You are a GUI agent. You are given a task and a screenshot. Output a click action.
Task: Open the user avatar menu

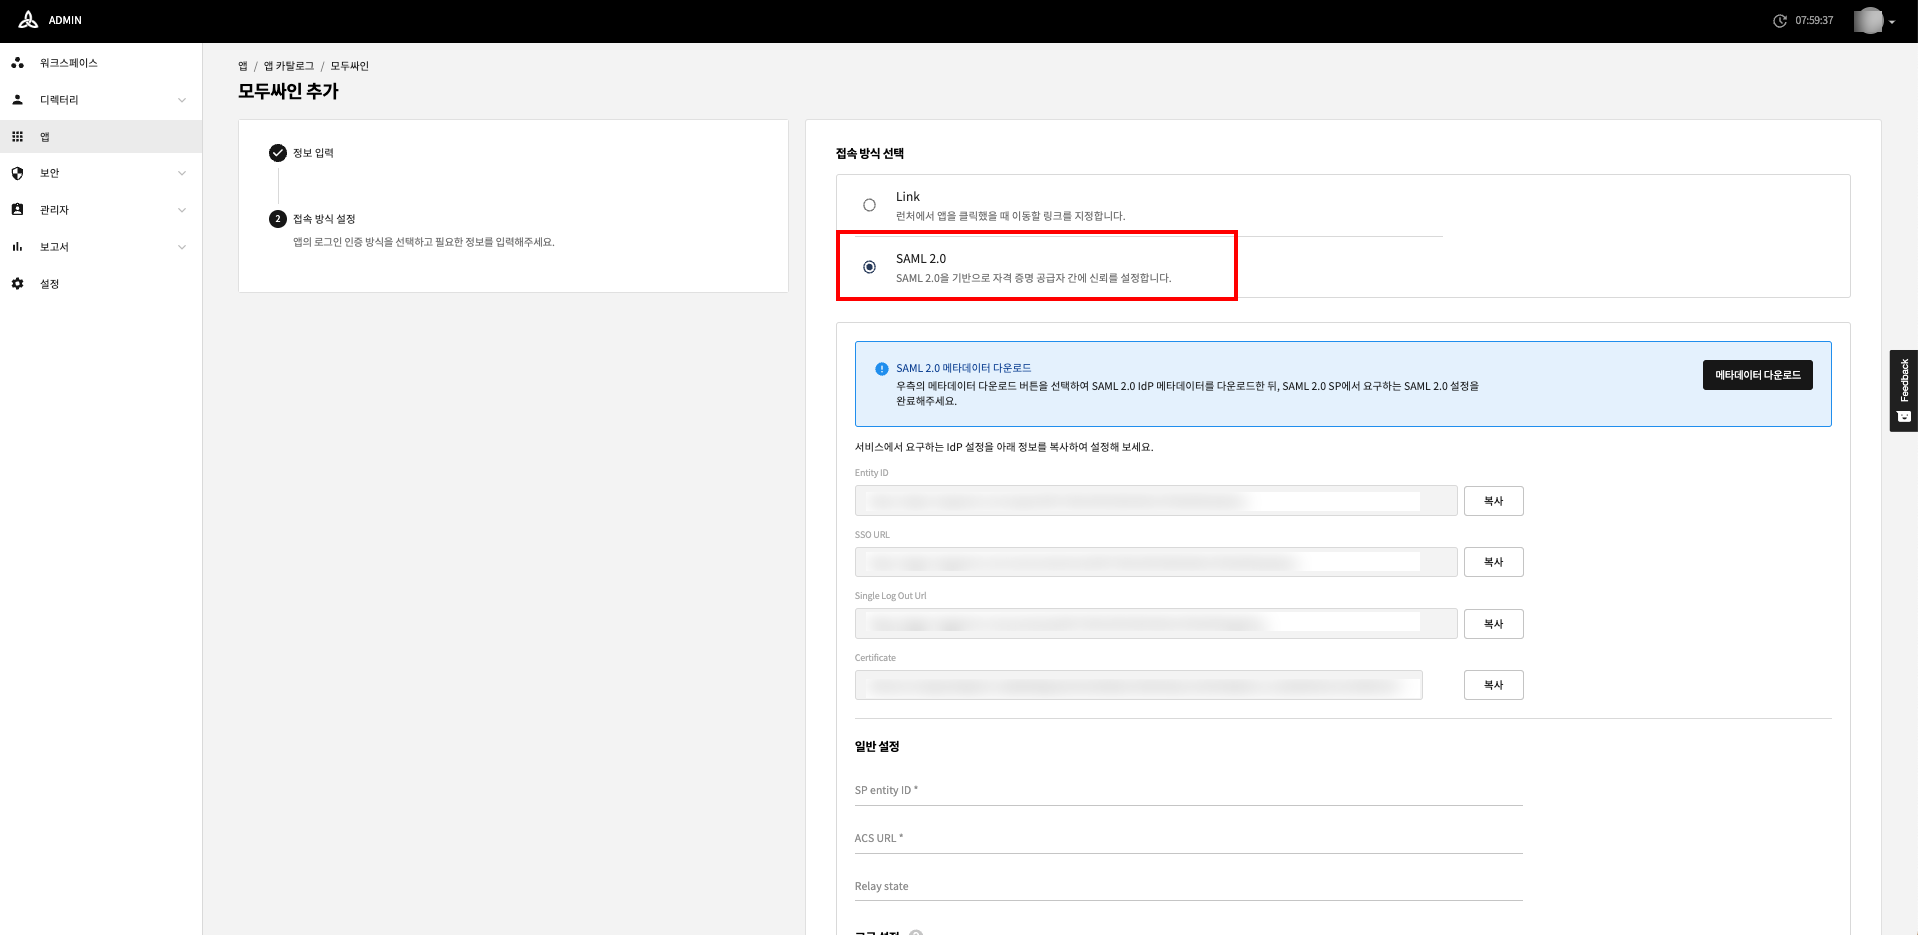[x=1868, y=21]
